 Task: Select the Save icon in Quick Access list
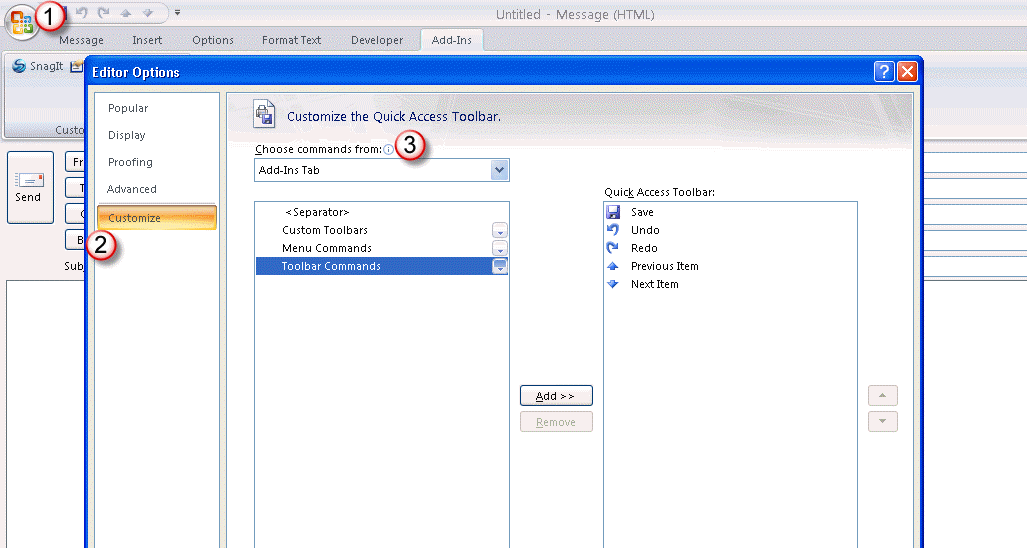tap(614, 212)
